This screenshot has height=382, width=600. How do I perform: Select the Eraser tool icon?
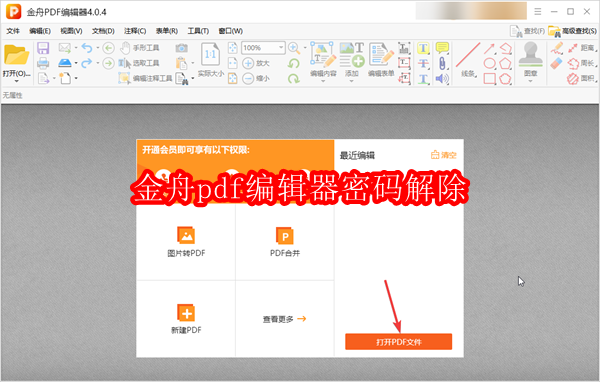click(556, 63)
